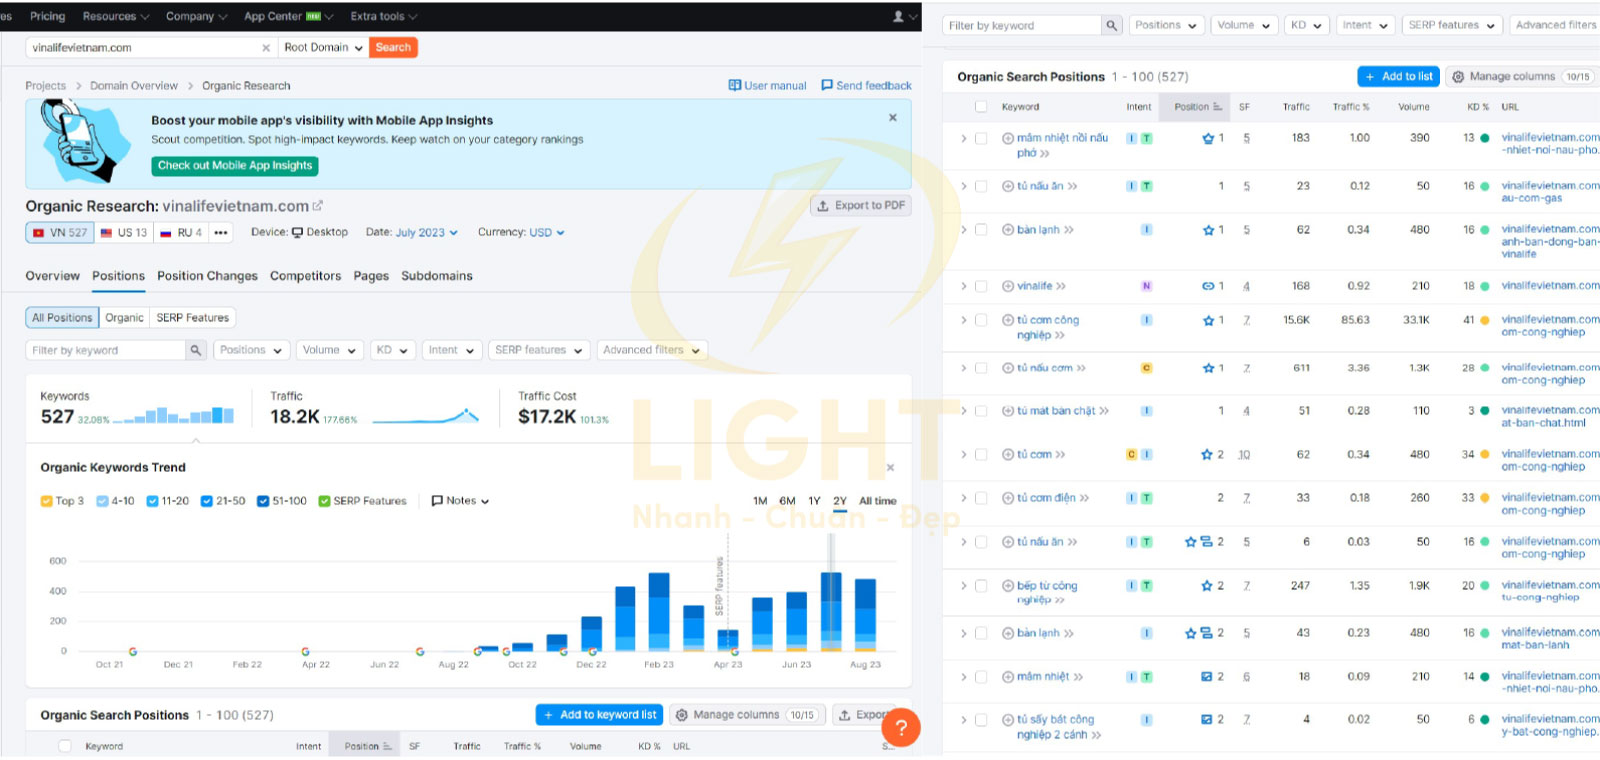
Task: Clear the vinalifevietnam.com domain search field
Action: (266, 48)
